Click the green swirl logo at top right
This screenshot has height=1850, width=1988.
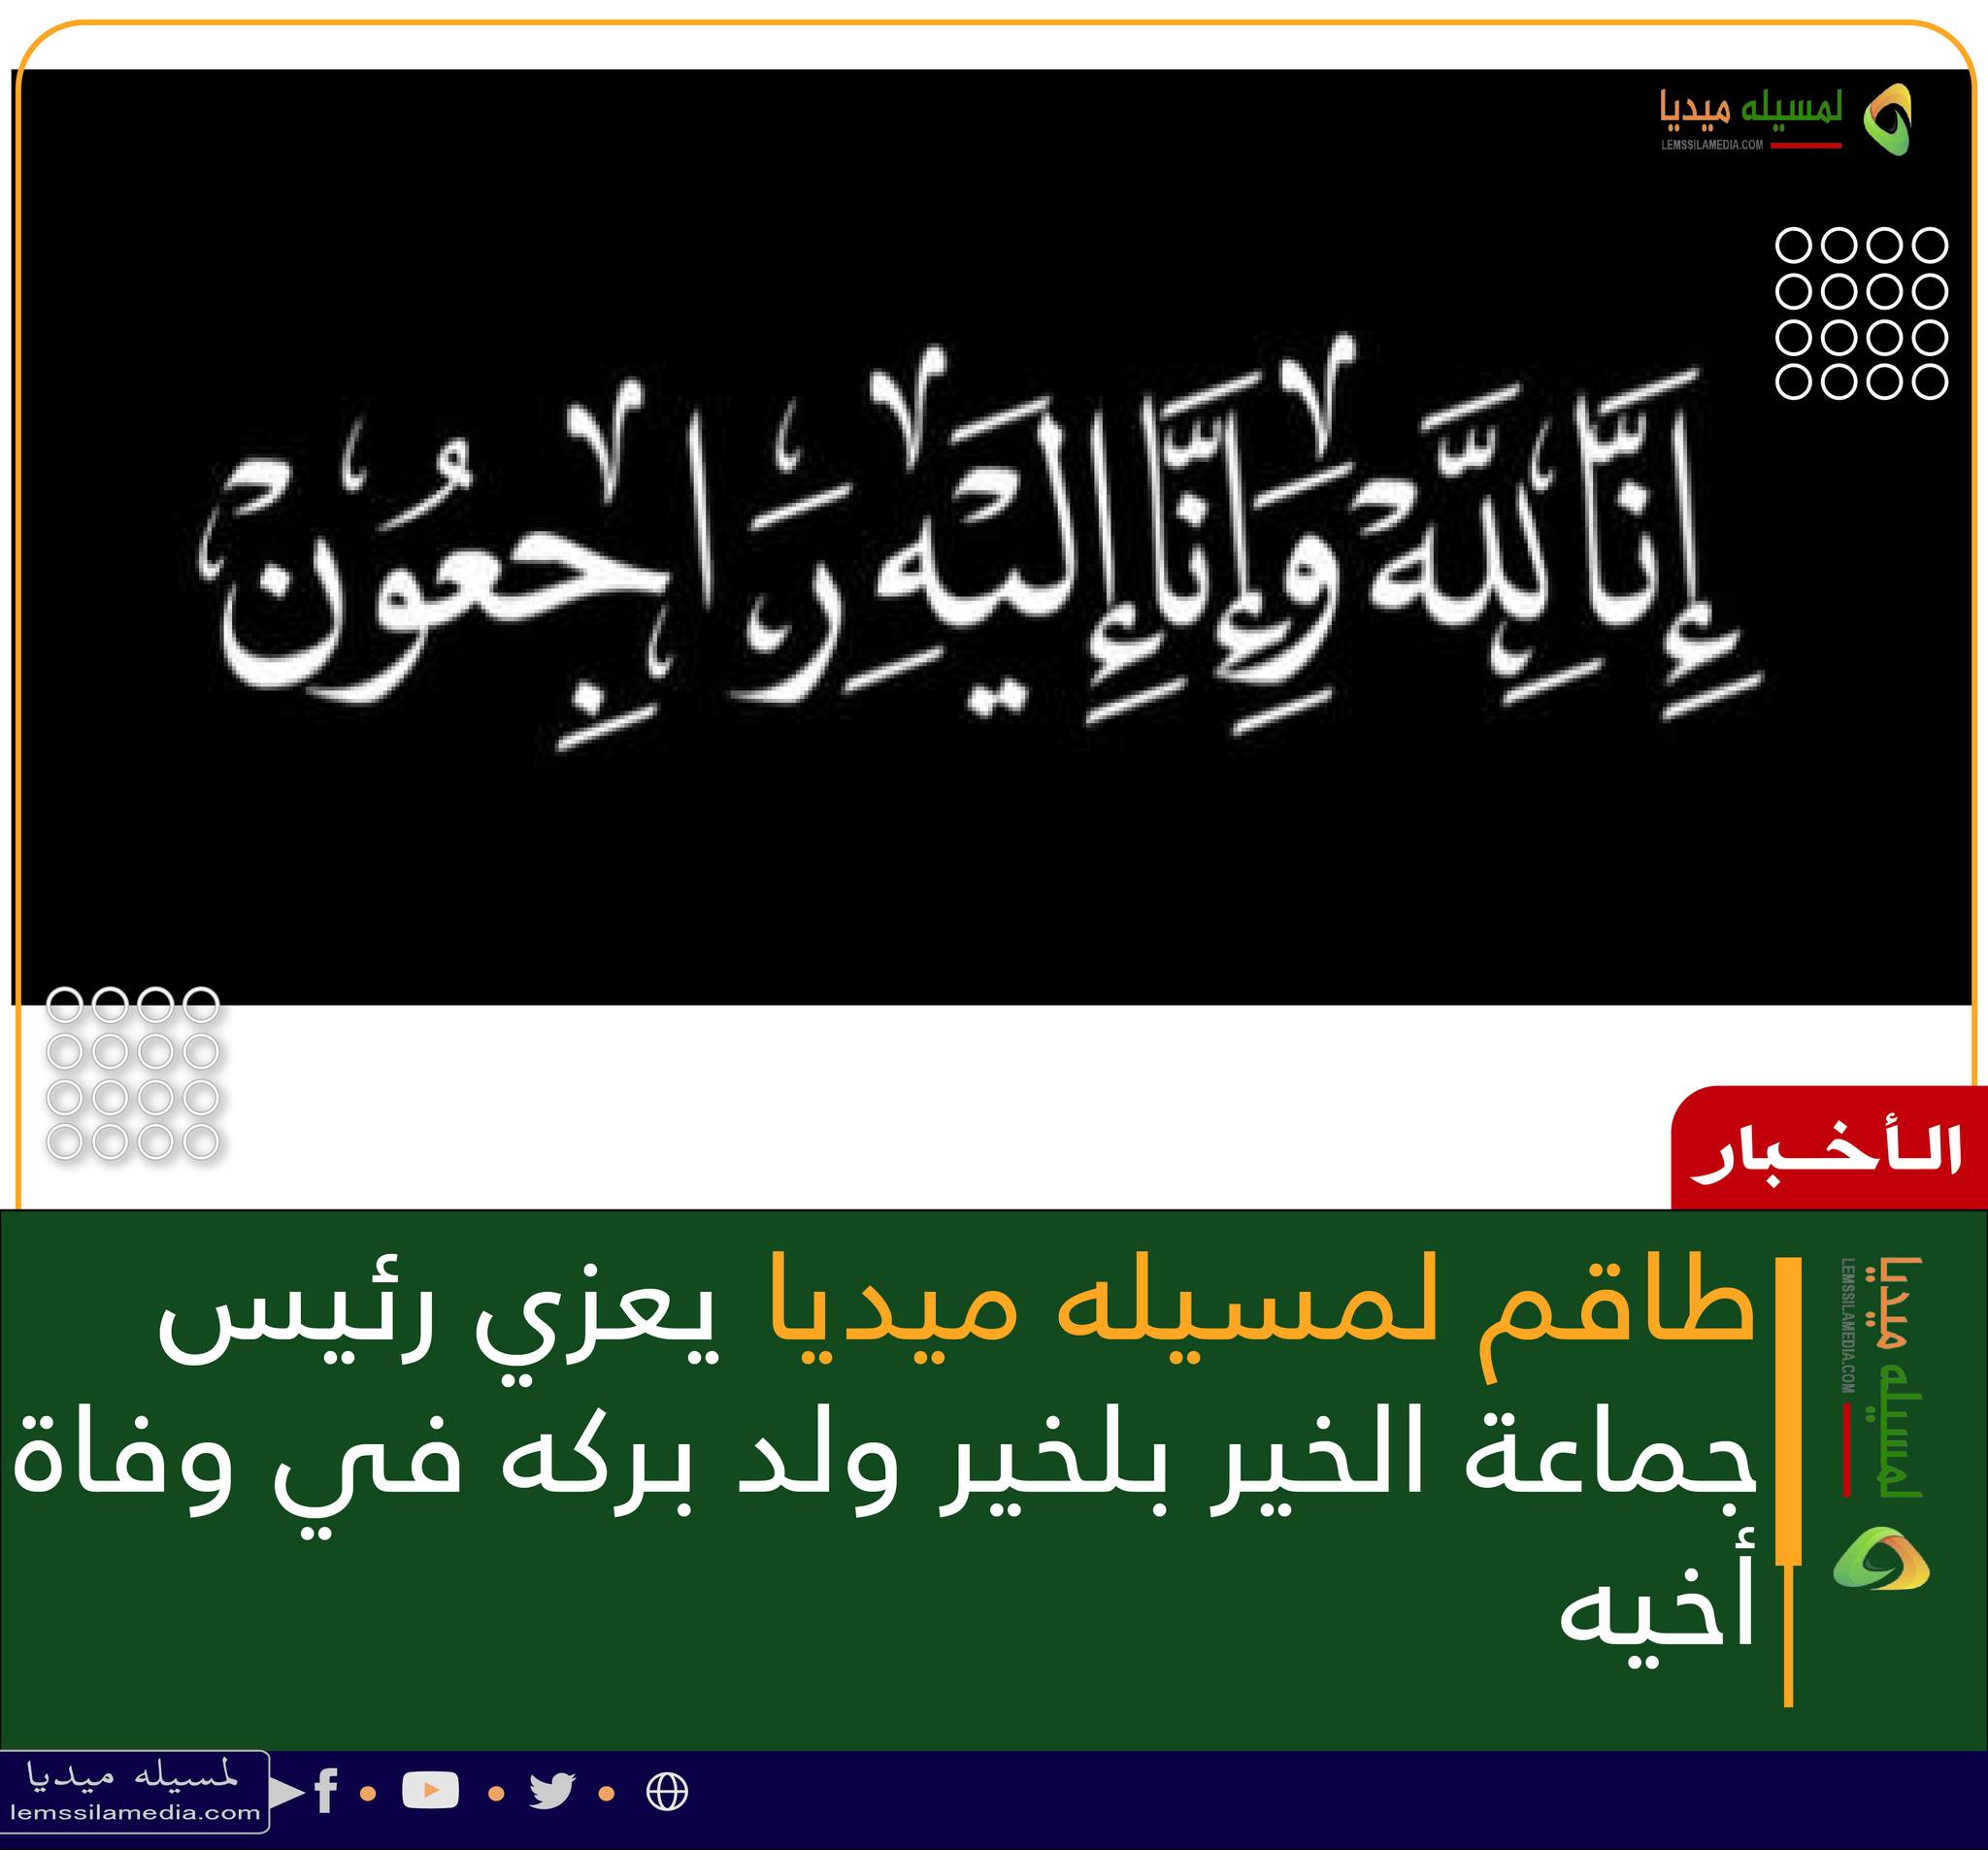coord(1886,120)
